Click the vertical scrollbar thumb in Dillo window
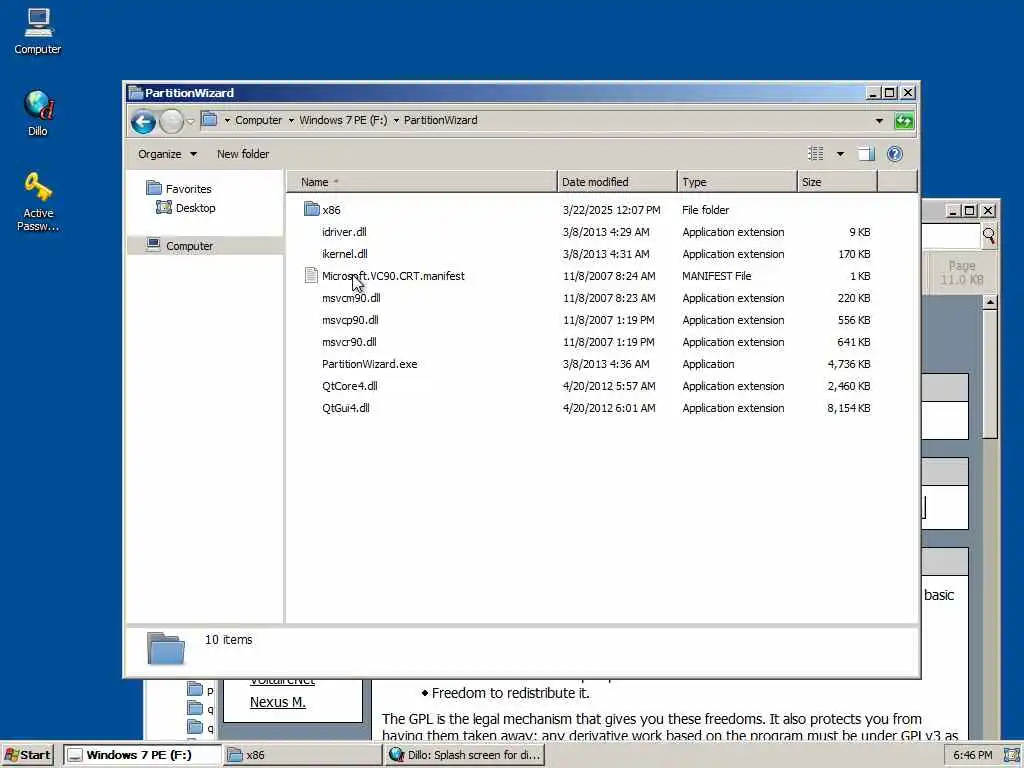This screenshot has height=768, width=1024. [x=990, y=374]
